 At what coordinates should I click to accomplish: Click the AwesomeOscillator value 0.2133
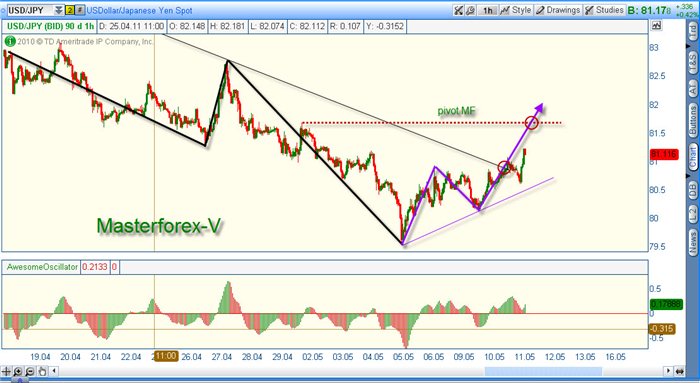[x=95, y=267]
